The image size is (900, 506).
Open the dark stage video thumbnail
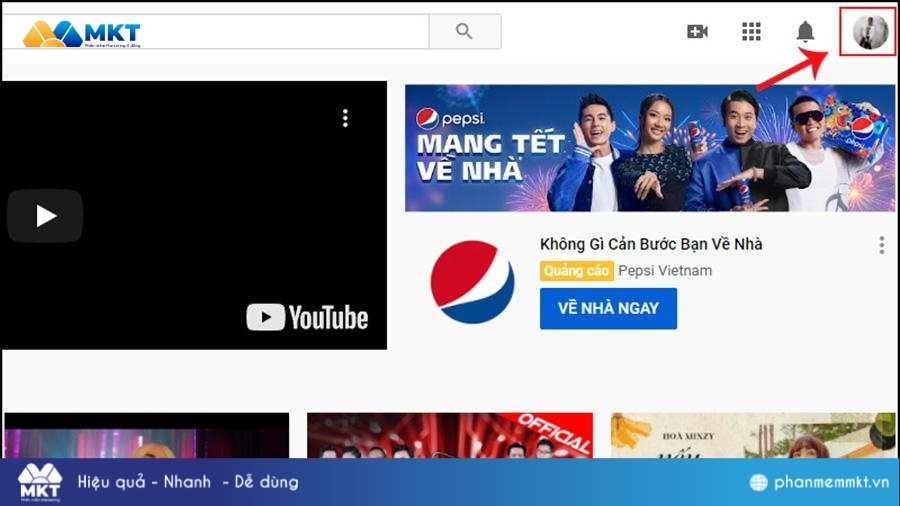point(146,435)
